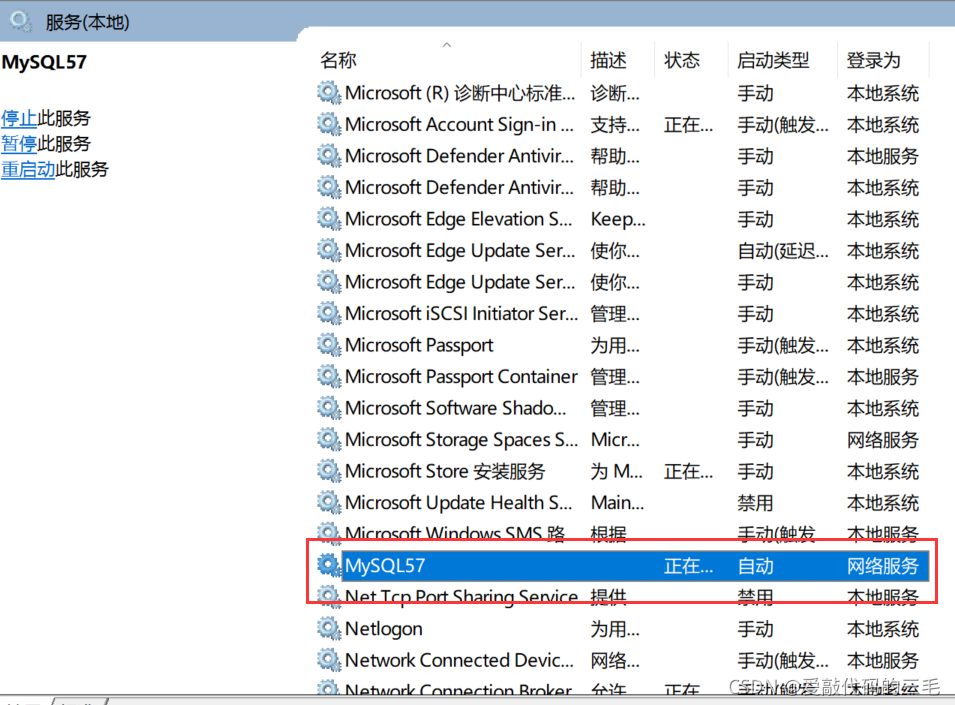
Task: Click gear icon of Microsoft Passport Container service
Action: click(x=329, y=376)
